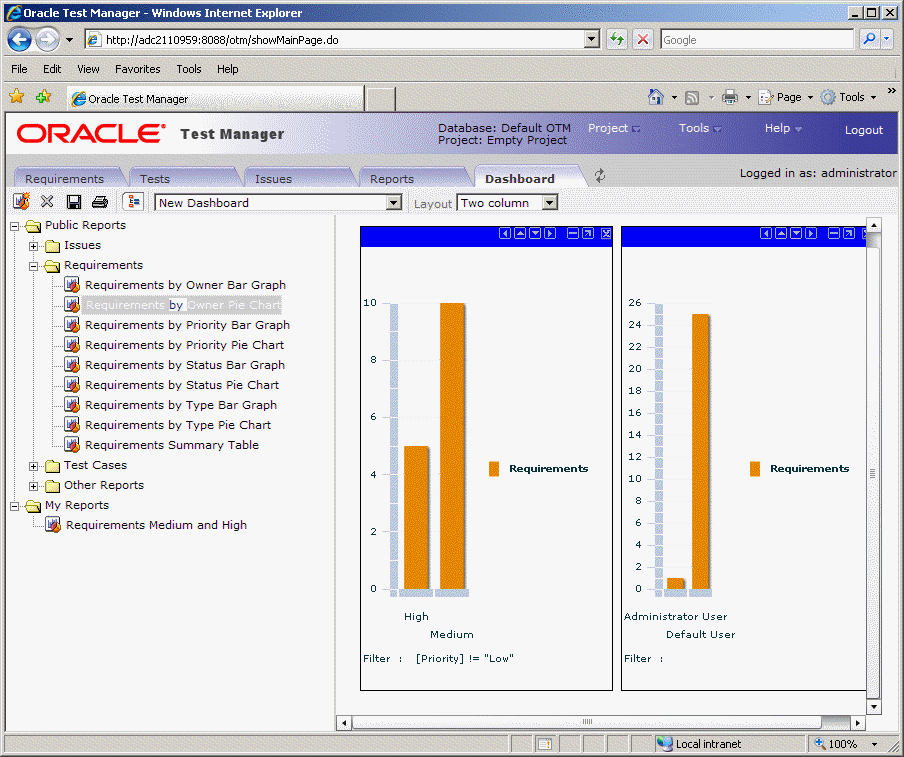904x757 pixels.
Task: Click the IE toolbar Print icon
Action: (730, 97)
